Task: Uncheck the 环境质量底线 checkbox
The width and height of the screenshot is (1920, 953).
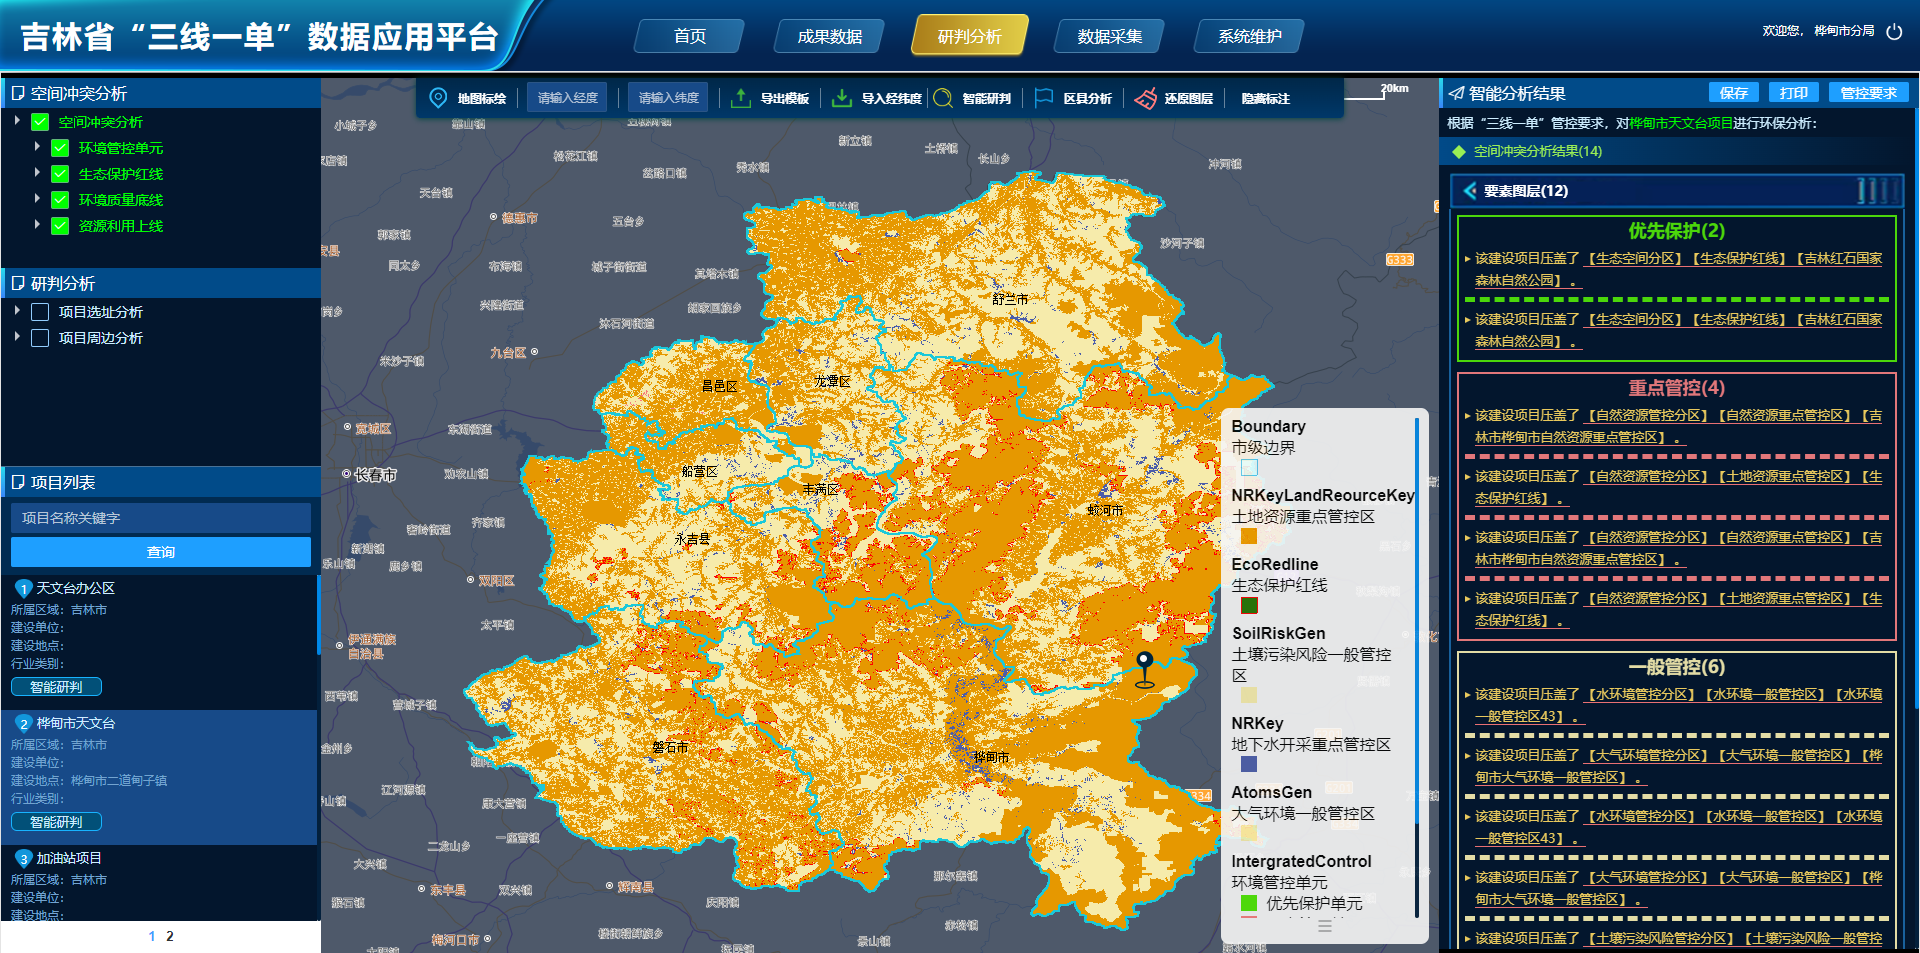Action: [60, 200]
